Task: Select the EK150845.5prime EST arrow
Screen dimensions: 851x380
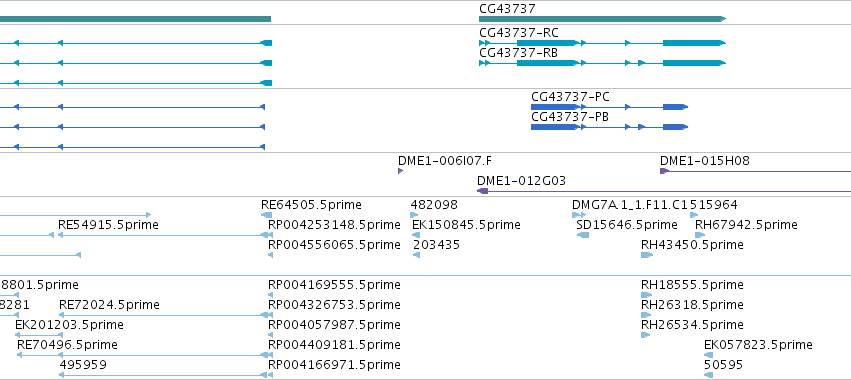Action: (416, 235)
